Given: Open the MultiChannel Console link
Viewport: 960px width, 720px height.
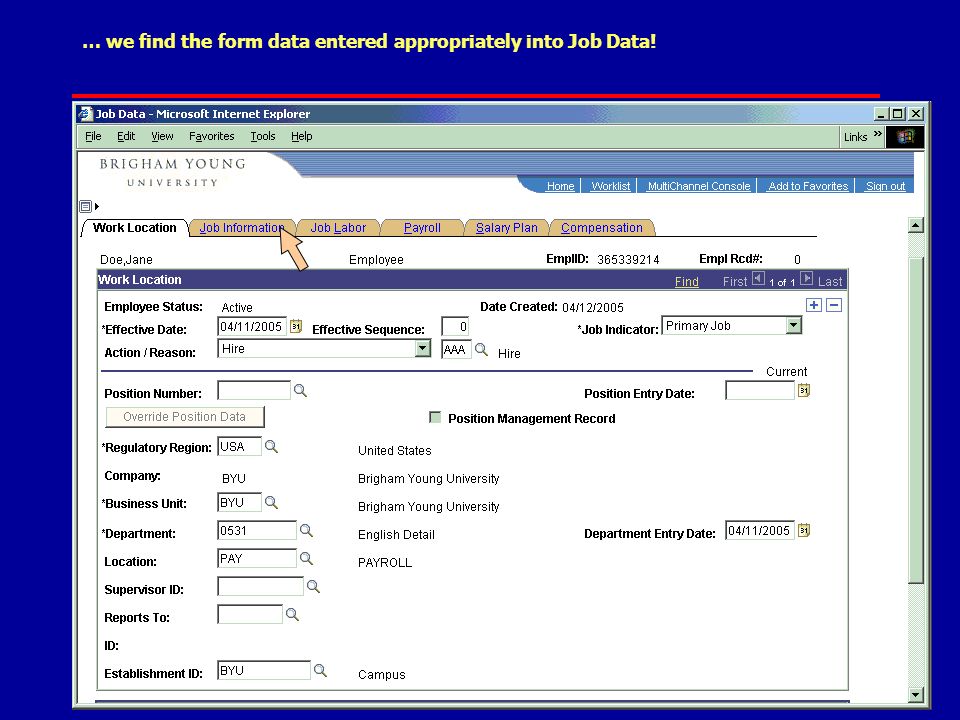Looking at the screenshot, I should tap(699, 186).
